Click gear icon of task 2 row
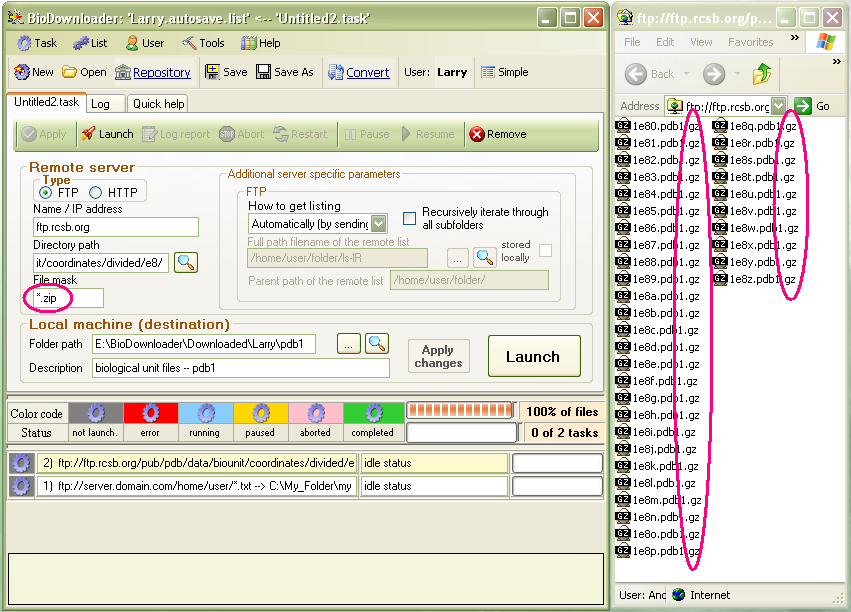The image size is (851, 612). (21, 463)
